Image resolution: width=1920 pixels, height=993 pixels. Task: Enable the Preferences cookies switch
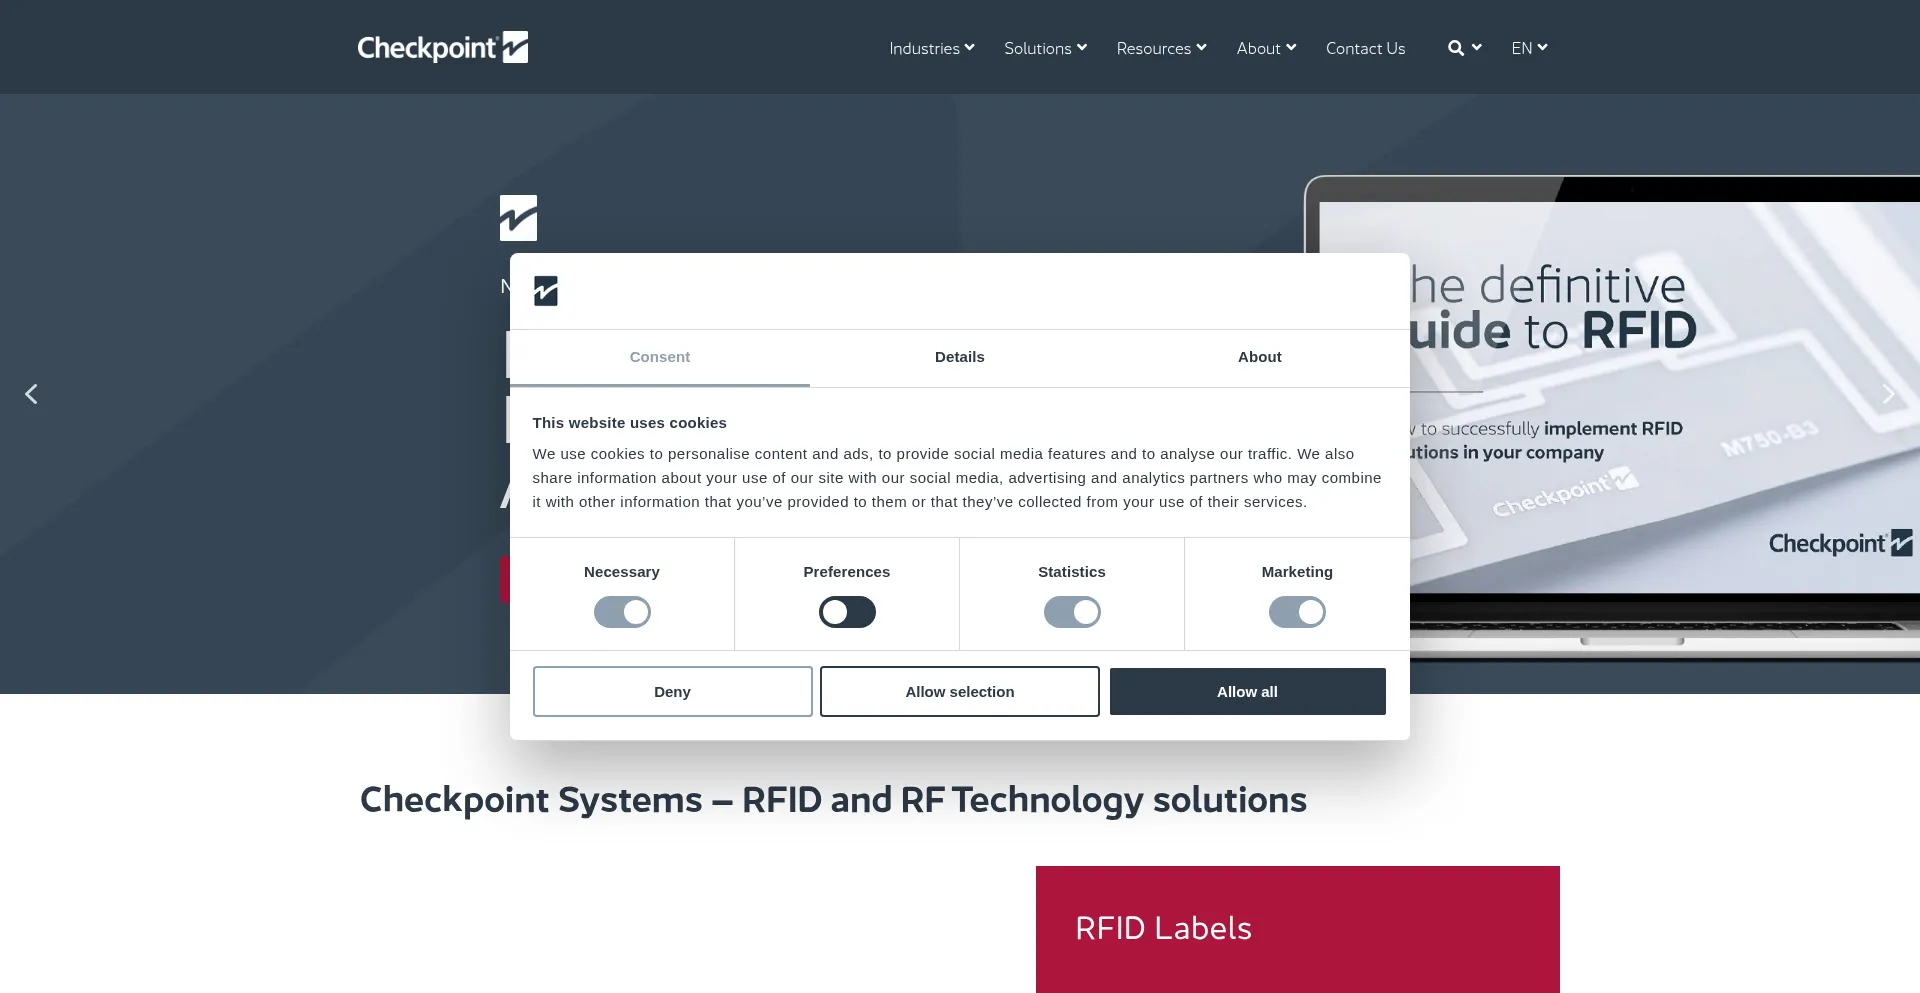pyautogui.click(x=847, y=612)
